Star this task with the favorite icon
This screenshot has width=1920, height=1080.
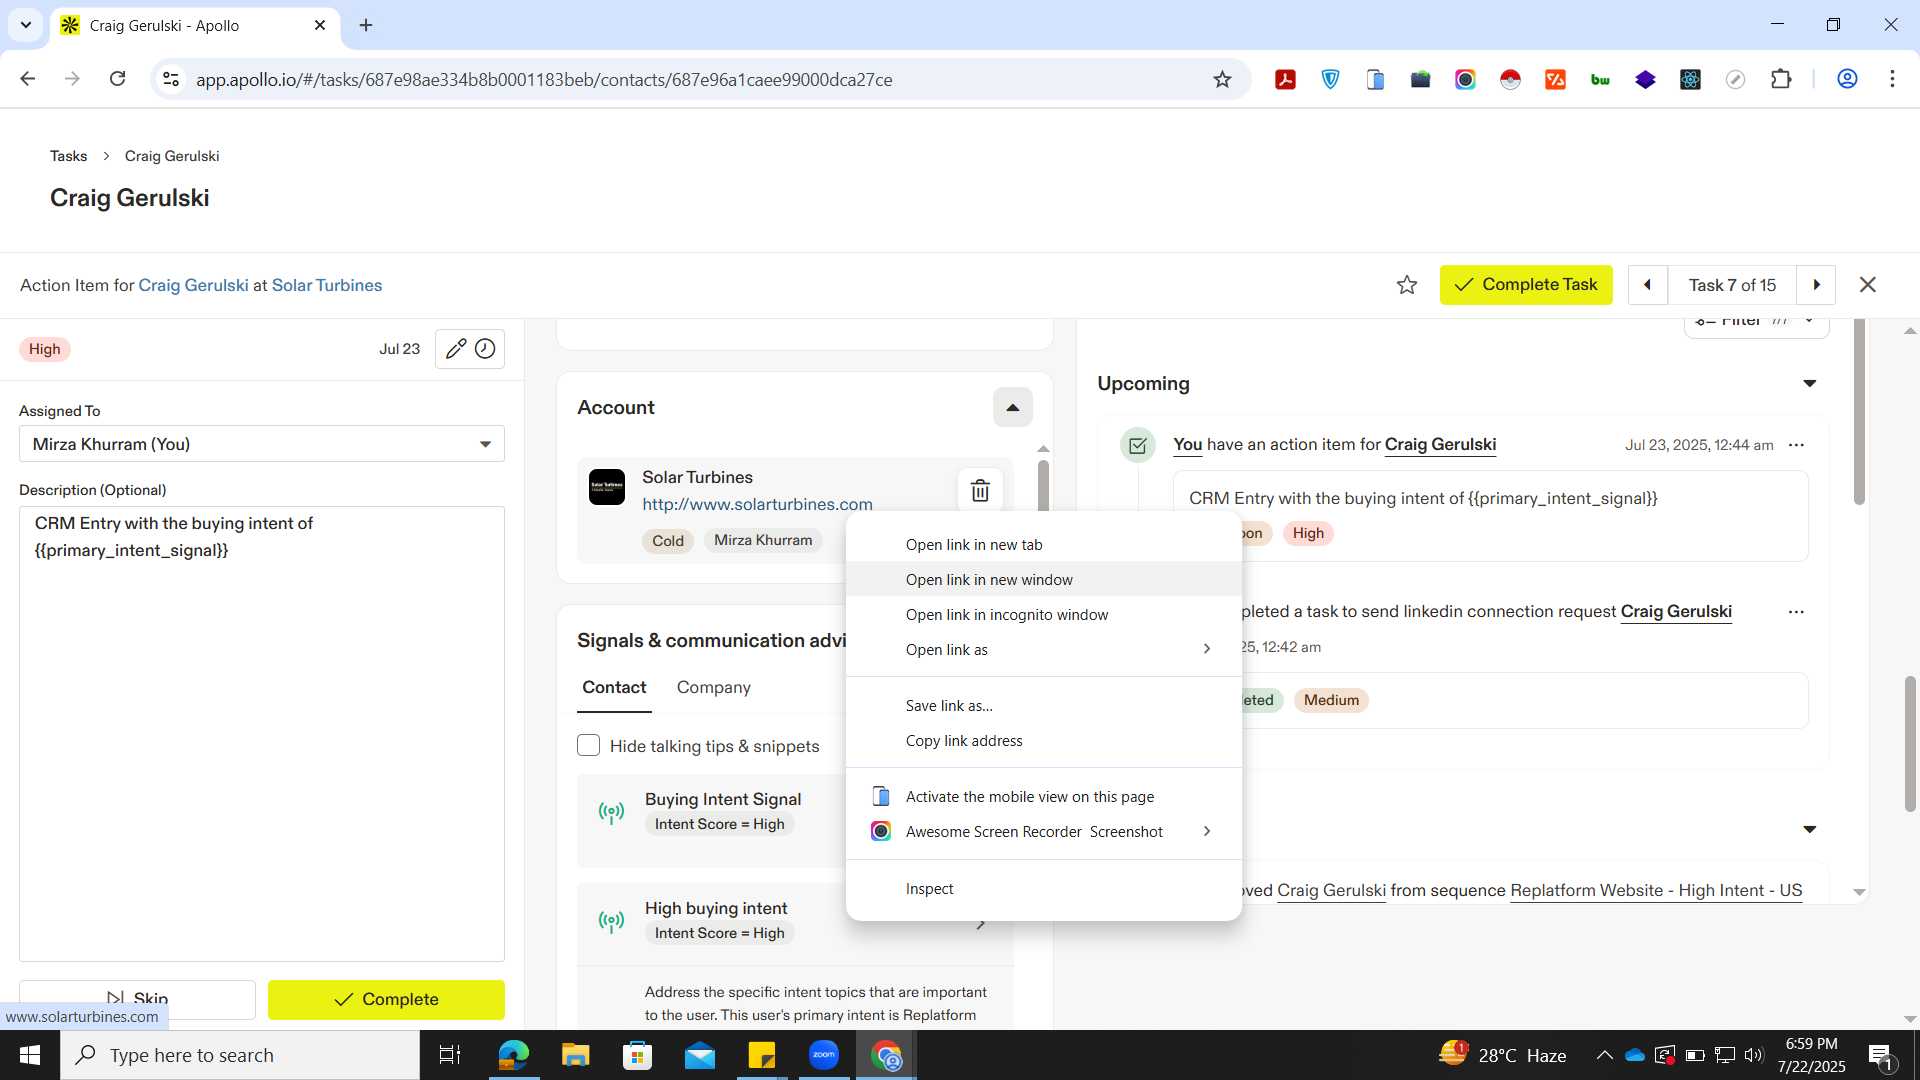pos(1407,285)
